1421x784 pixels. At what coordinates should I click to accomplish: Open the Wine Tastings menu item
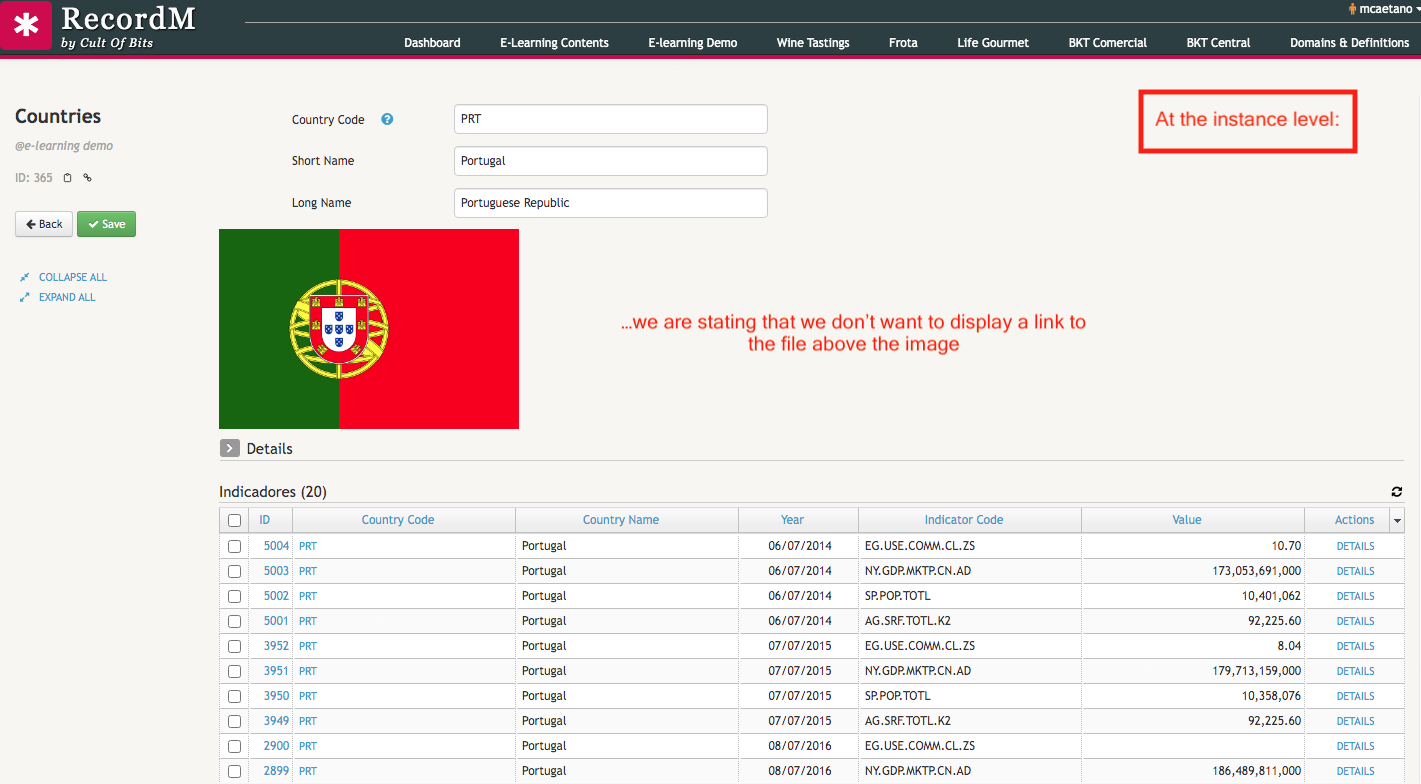[812, 43]
